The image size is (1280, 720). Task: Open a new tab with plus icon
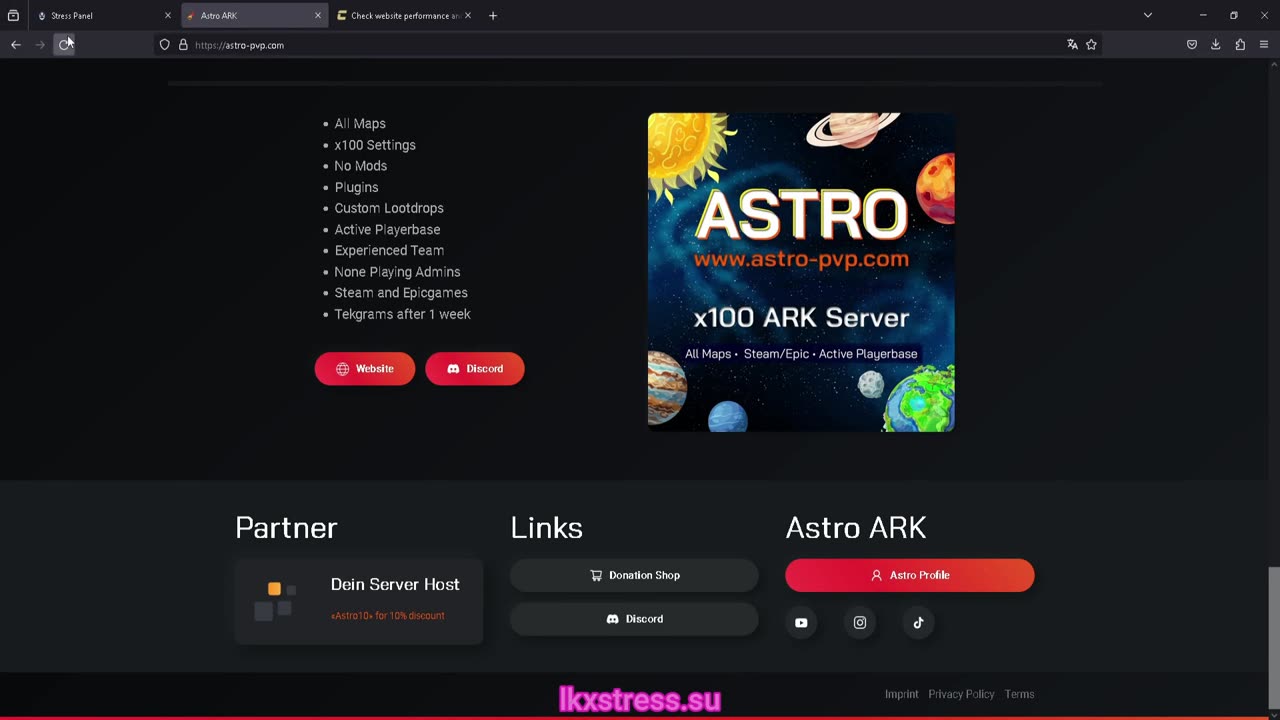point(493,16)
